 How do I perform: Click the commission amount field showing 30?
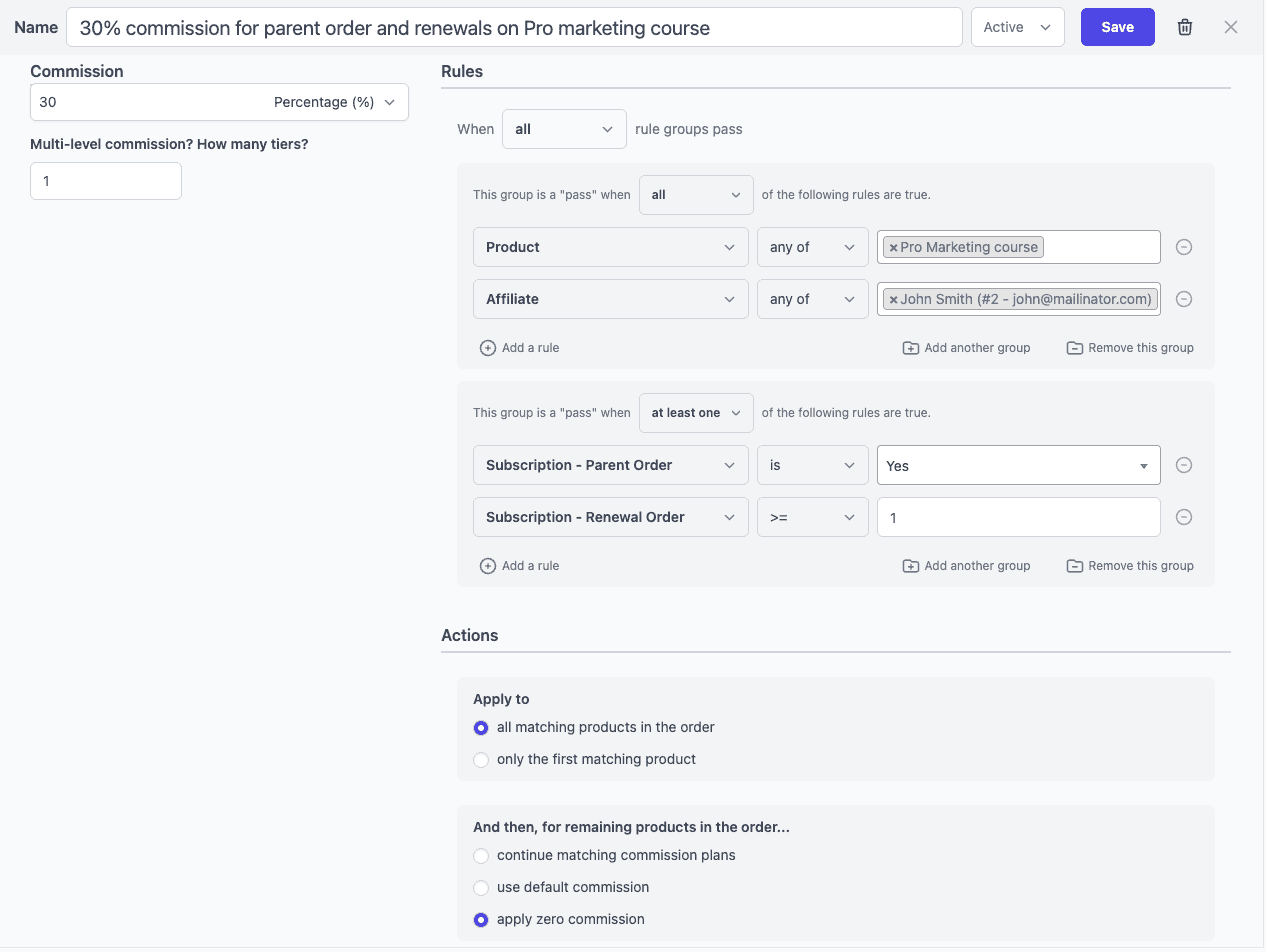tap(148, 102)
